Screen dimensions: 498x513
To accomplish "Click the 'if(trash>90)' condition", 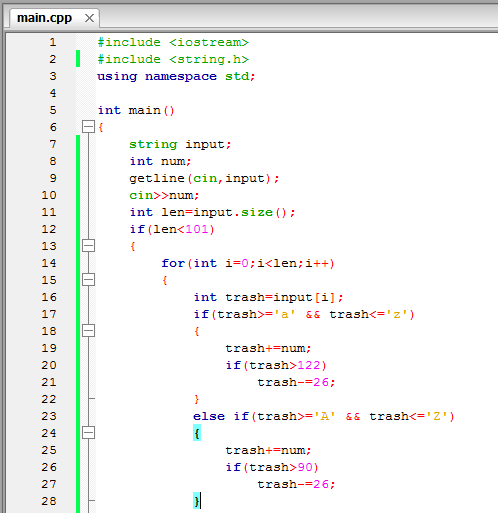I will click(272, 468).
